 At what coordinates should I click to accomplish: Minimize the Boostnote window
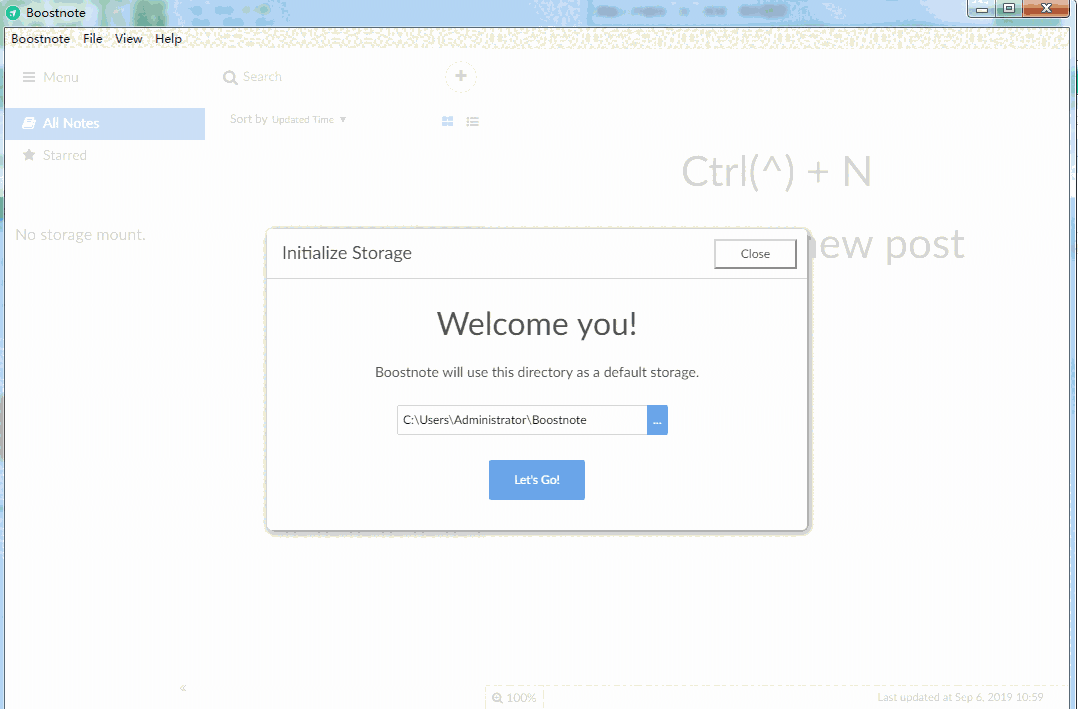pos(982,8)
